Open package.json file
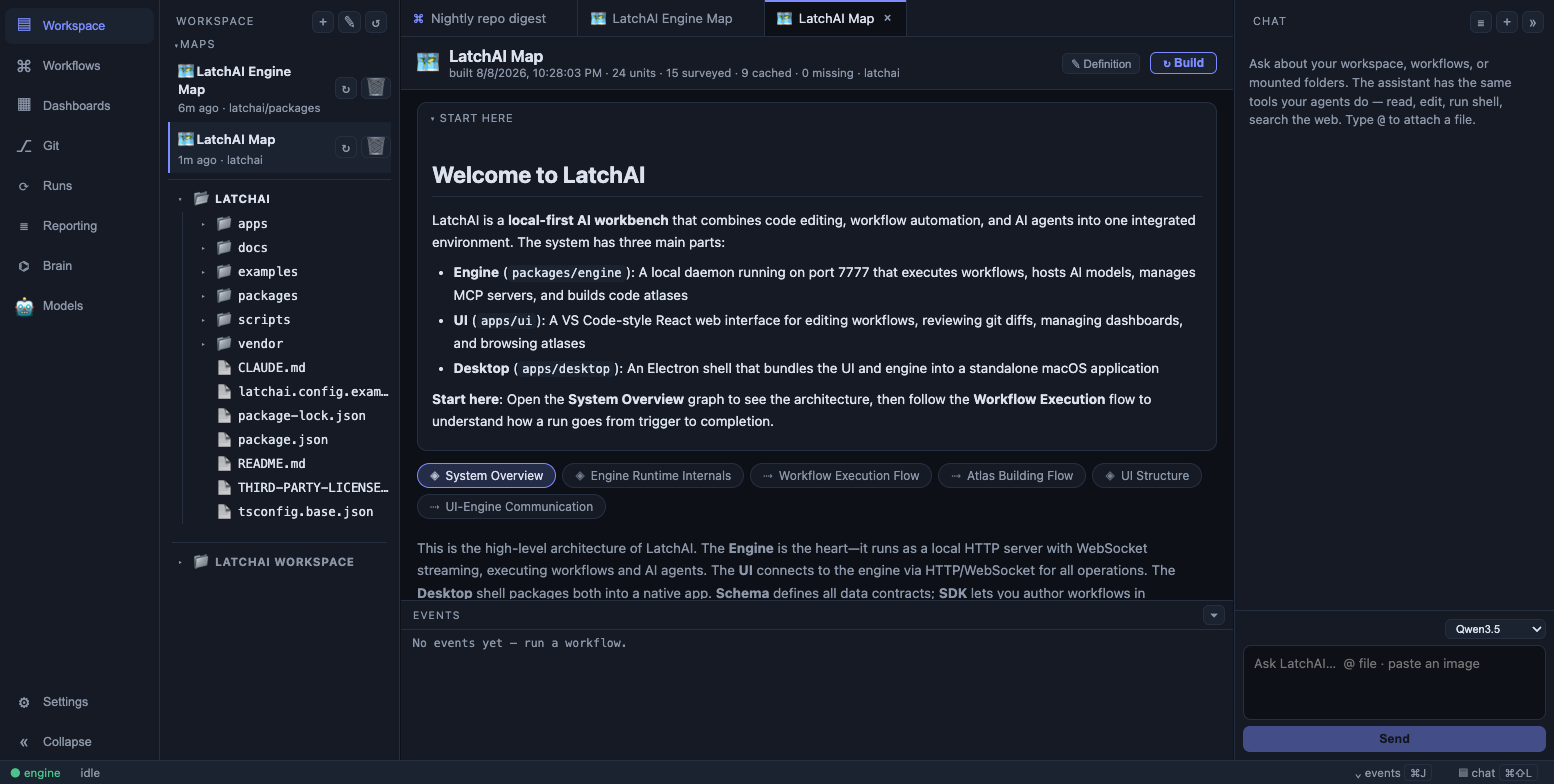1554x784 pixels. [282, 439]
